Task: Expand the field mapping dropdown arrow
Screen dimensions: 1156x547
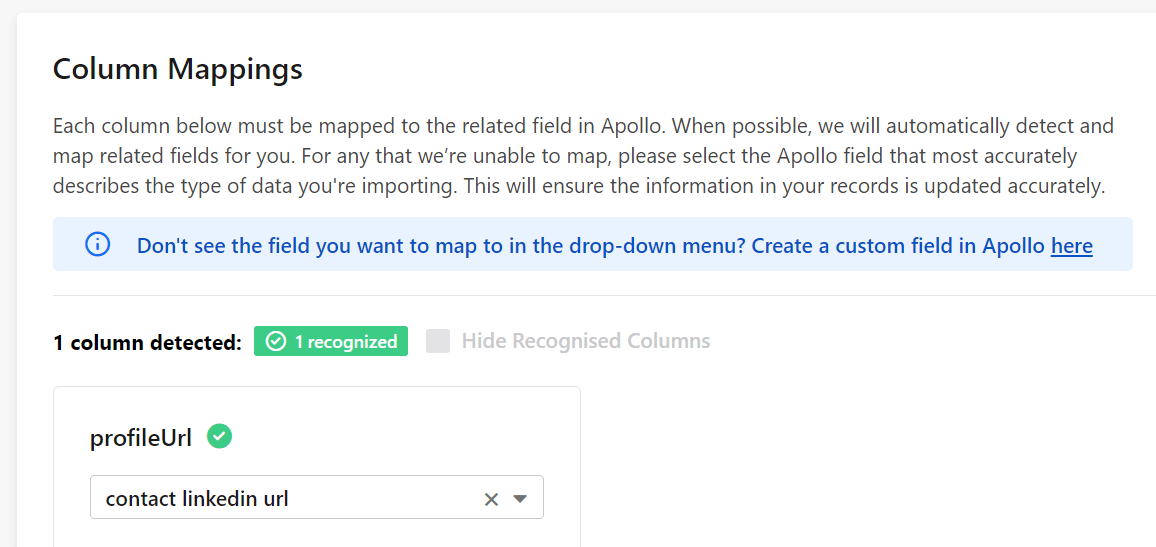Action: (520, 499)
